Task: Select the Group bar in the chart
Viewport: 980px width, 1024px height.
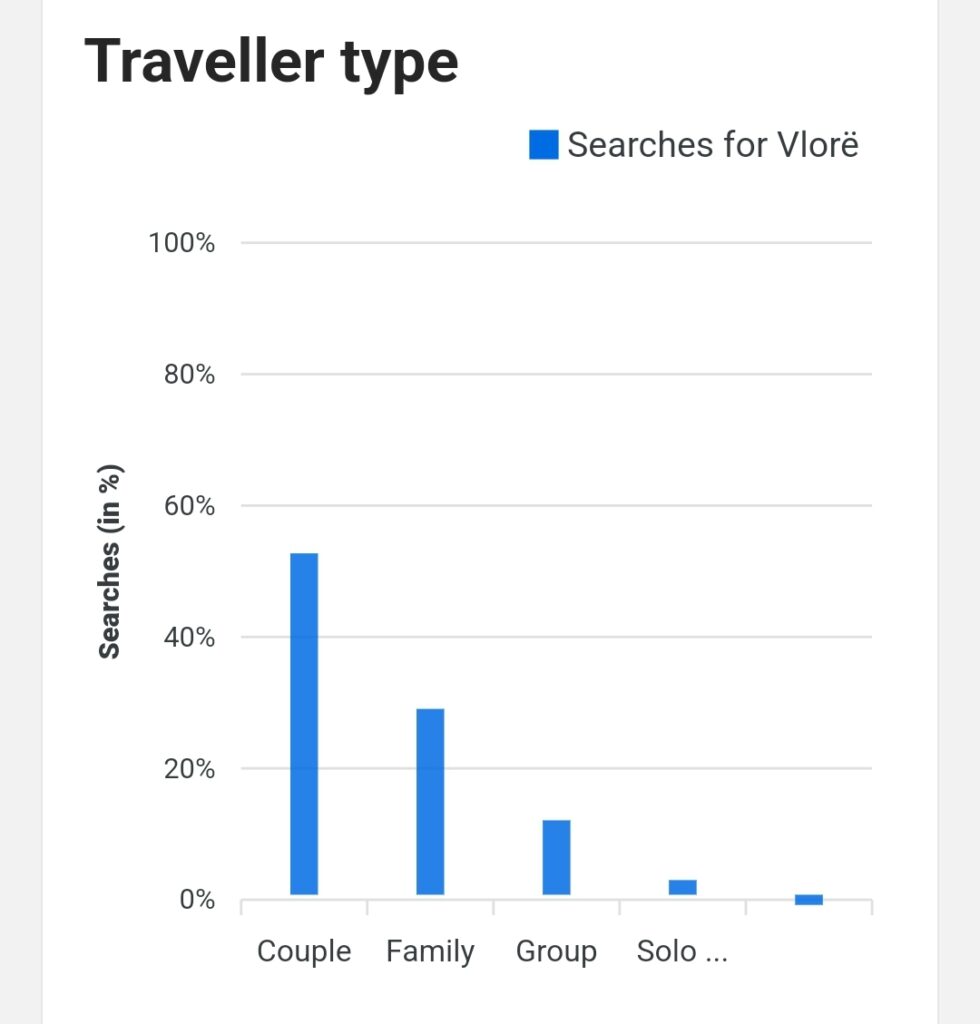Action: coord(556,857)
